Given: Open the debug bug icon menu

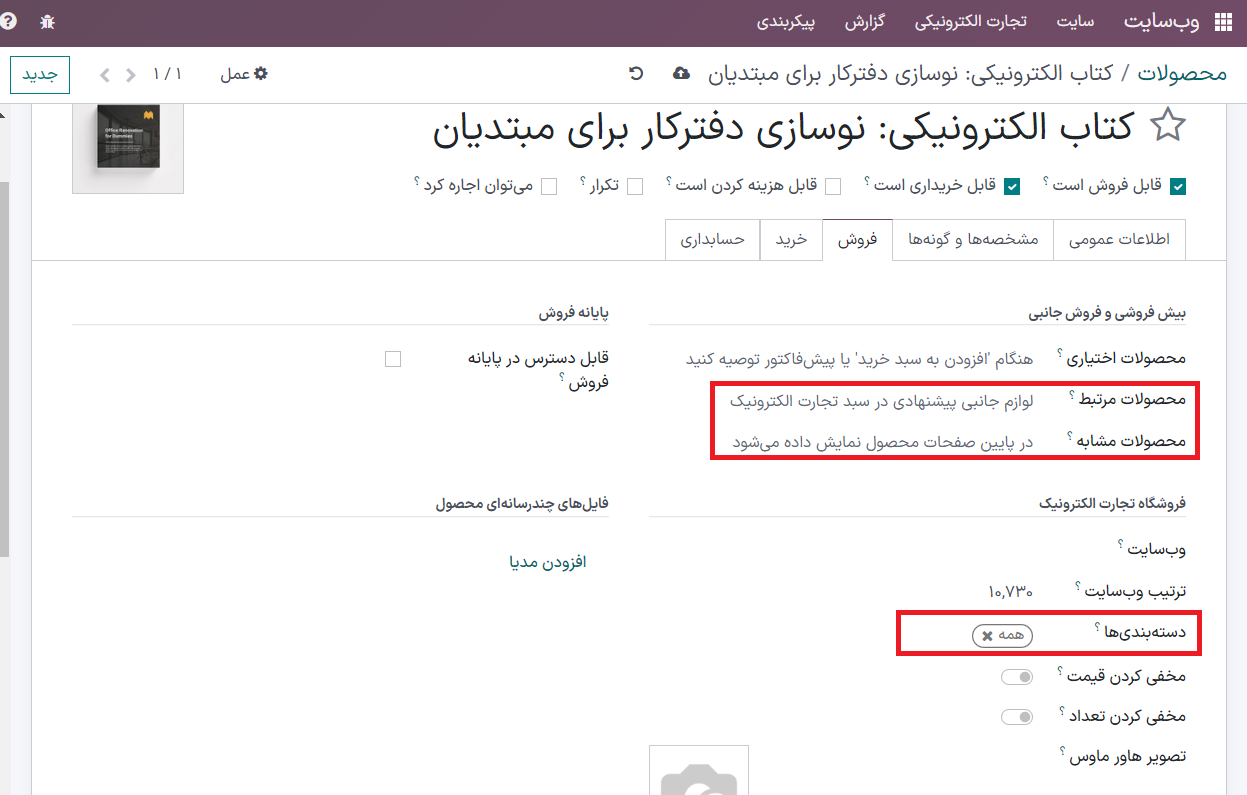Looking at the screenshot, I should 48,22.
